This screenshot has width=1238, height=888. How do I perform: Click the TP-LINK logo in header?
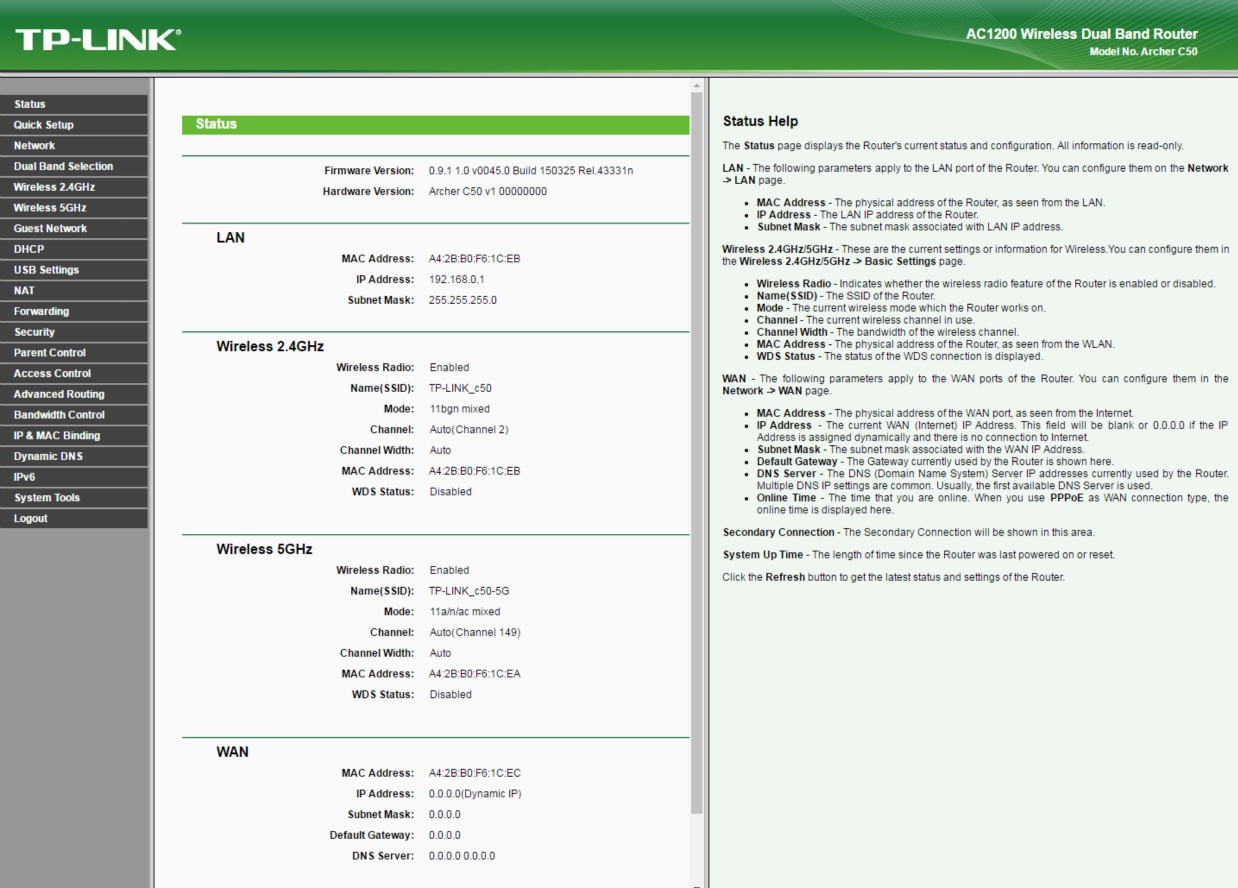(98, 40)
